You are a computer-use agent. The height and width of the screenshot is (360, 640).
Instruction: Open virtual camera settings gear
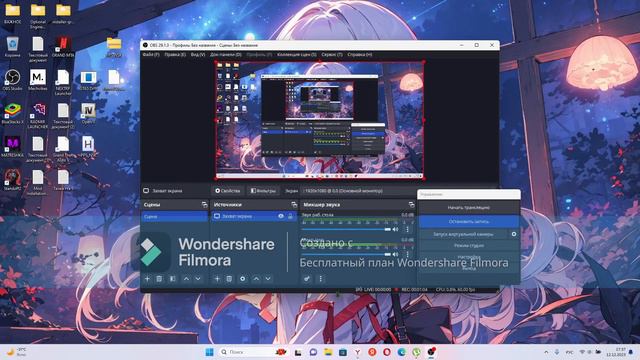(x=514, y=234)
